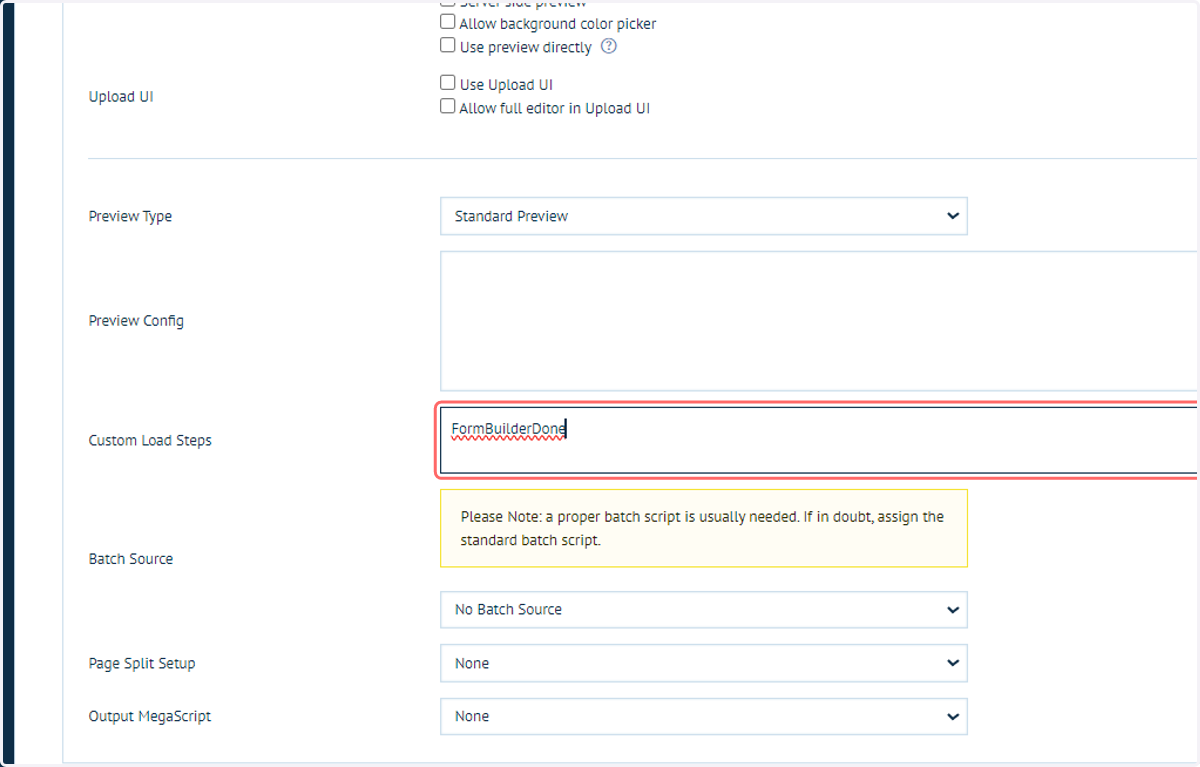The image size is (1200, 767).
Task: Click the Upload UI label
Action: (121, 97)
